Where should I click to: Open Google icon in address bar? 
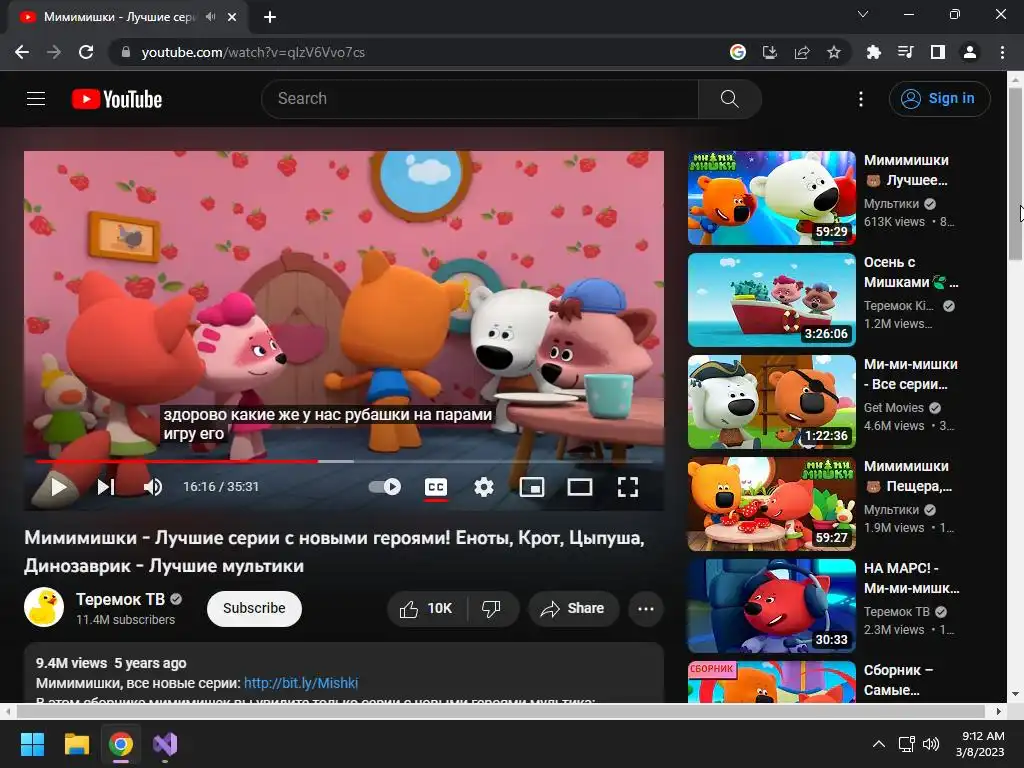tap(737, 52)
